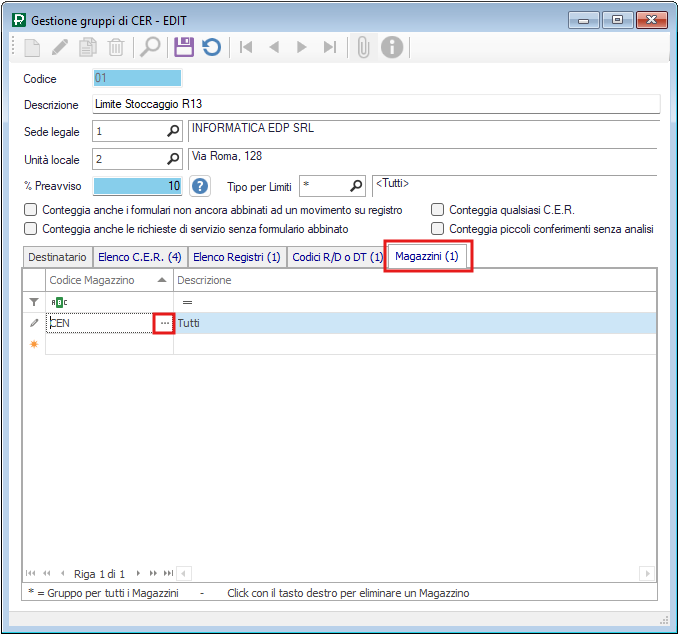The width and height of the screenshot is (679, 636).
Task: Check Conteggia anche i formulari non abbinati
Action: [31, 211]
